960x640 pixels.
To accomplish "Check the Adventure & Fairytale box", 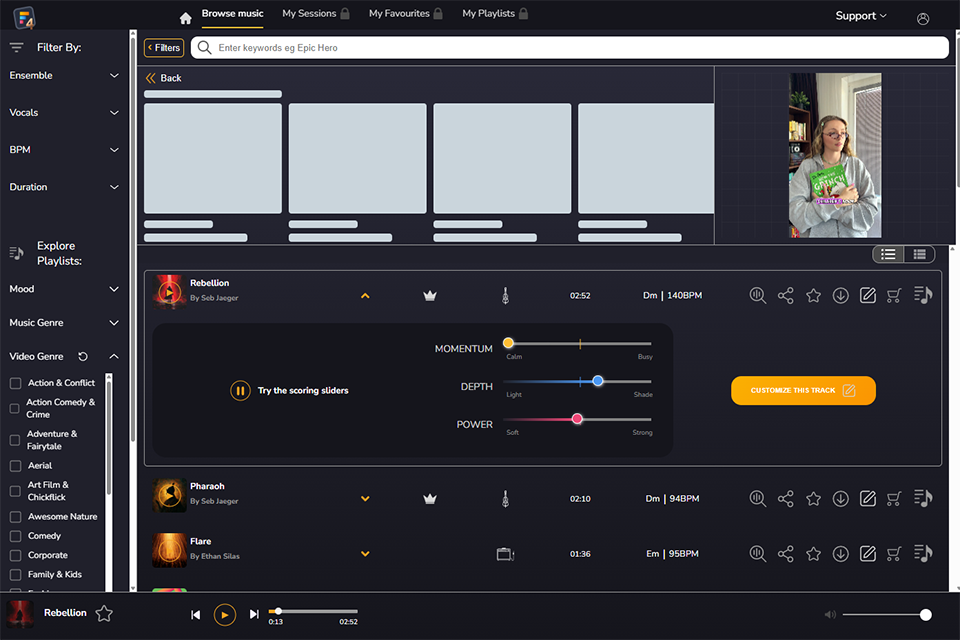I will 15,440.
